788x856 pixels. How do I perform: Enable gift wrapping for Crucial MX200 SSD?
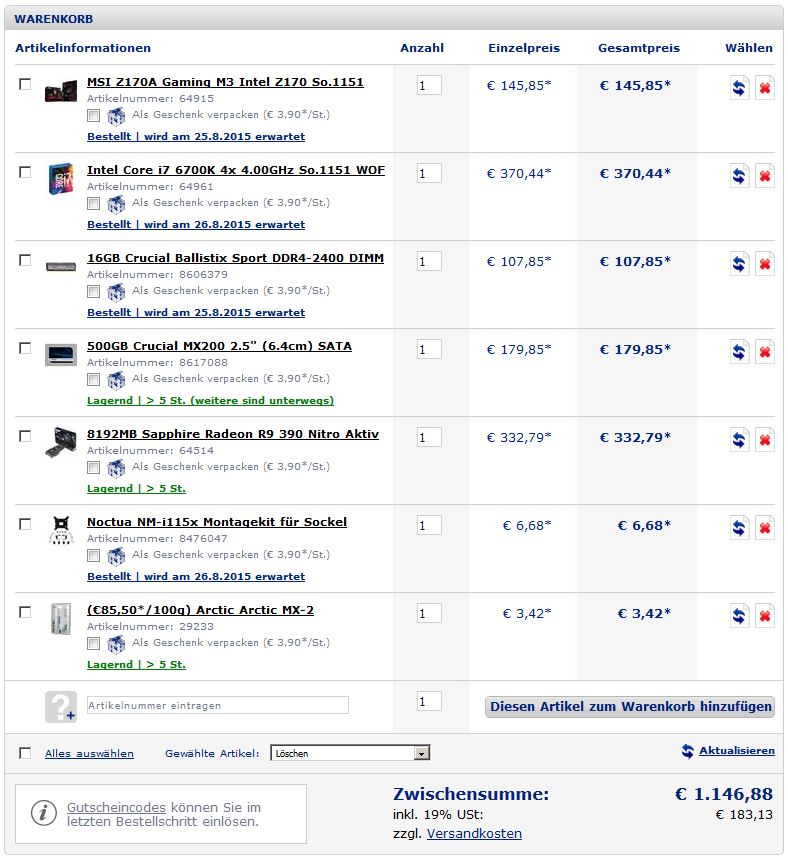point(93,379)
